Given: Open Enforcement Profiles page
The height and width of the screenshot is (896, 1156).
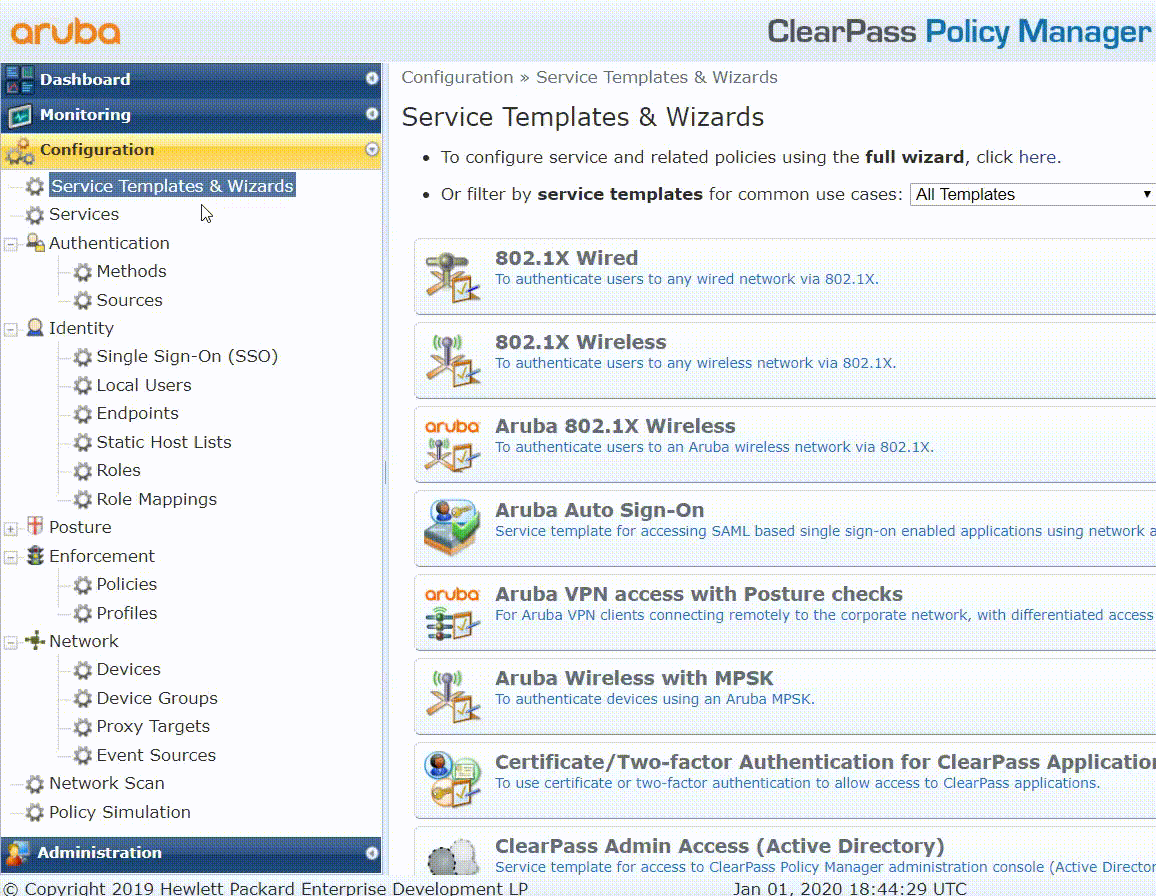Looking at the screenshot, I should pyautogui.click(x=127, y=613).
